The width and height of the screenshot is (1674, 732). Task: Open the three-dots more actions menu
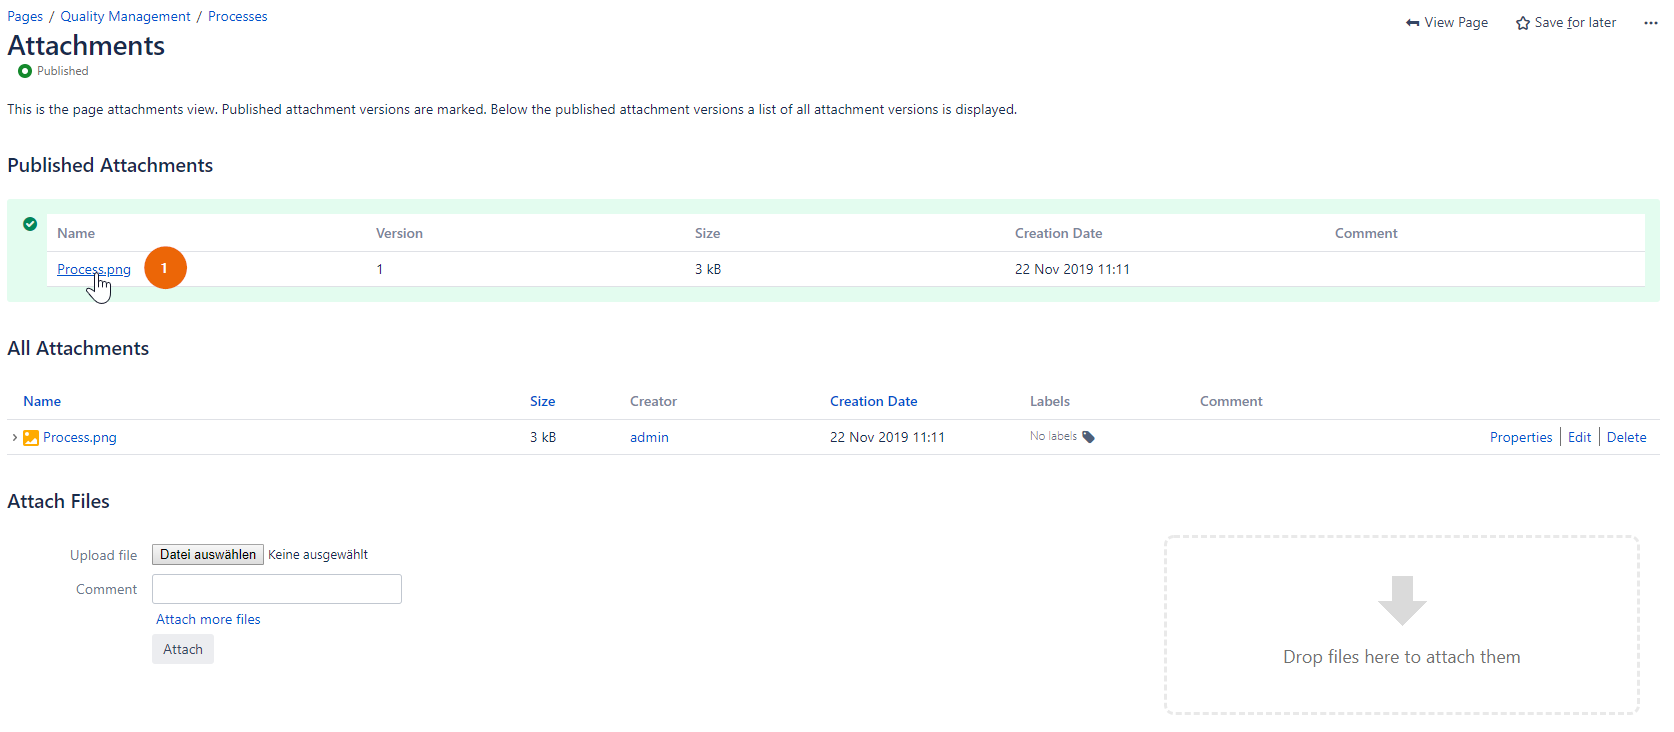tap(1650, 23)
